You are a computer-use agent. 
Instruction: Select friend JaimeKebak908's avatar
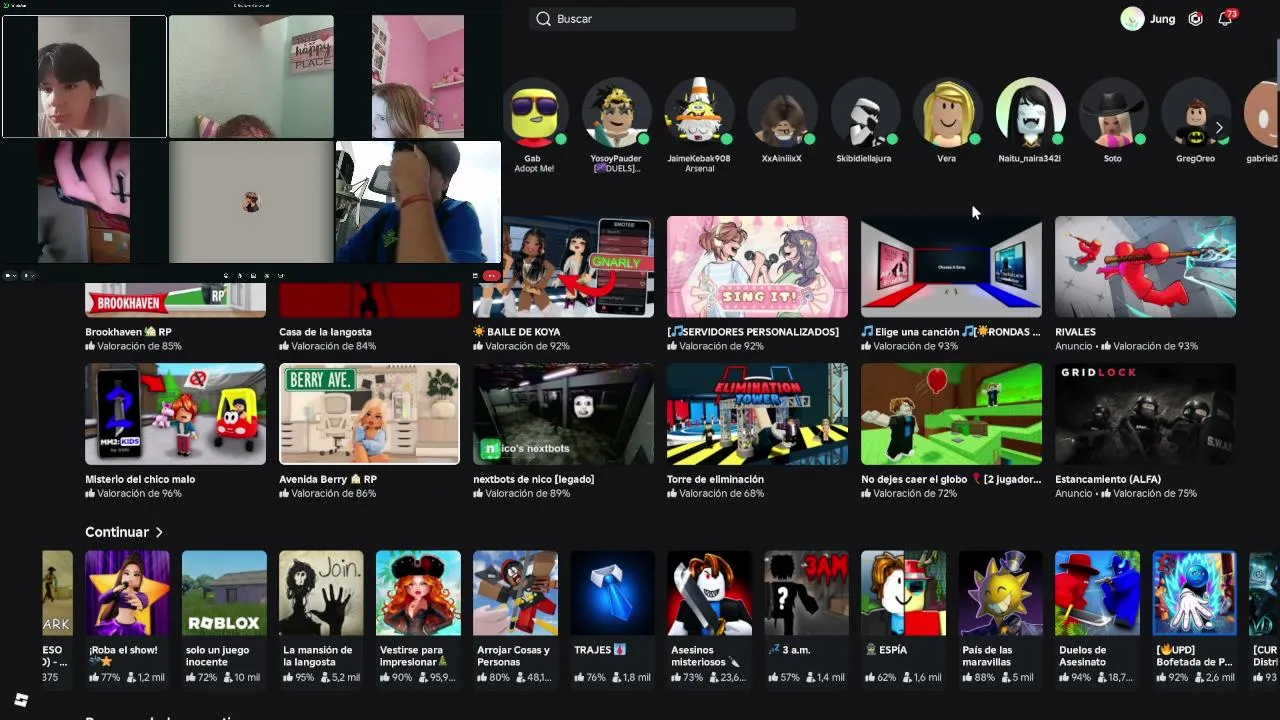coord(699,112)
